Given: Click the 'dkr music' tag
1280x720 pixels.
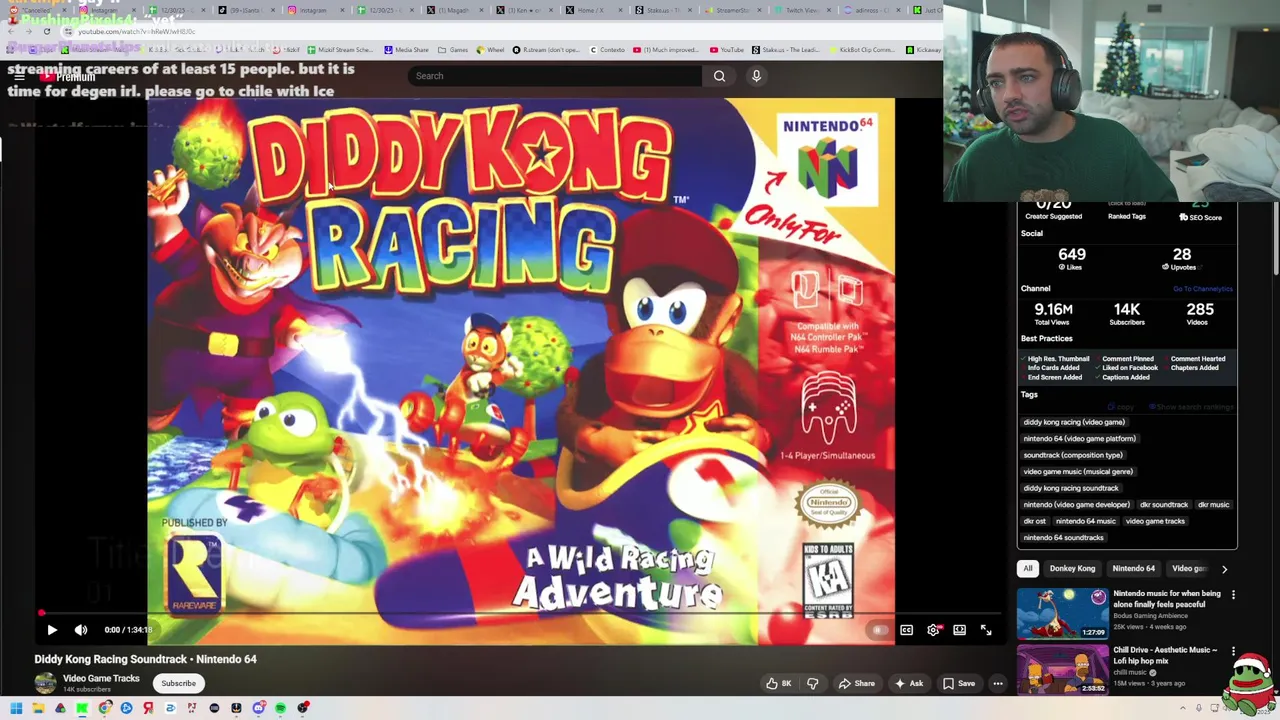Looking at the screenshot, I should point(1213,505).
